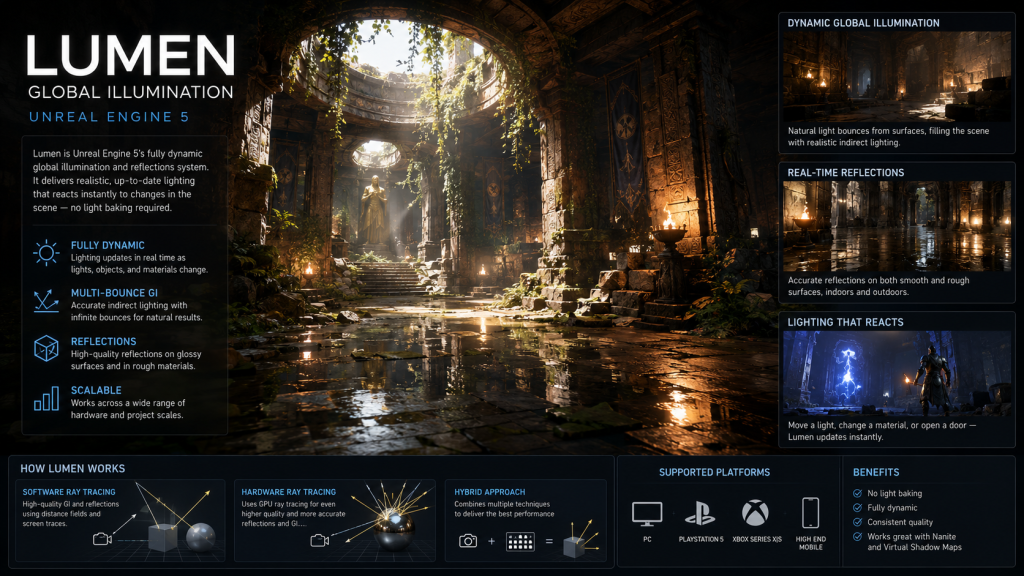Click the Software Ray Tracing heading

click(69, 492)
